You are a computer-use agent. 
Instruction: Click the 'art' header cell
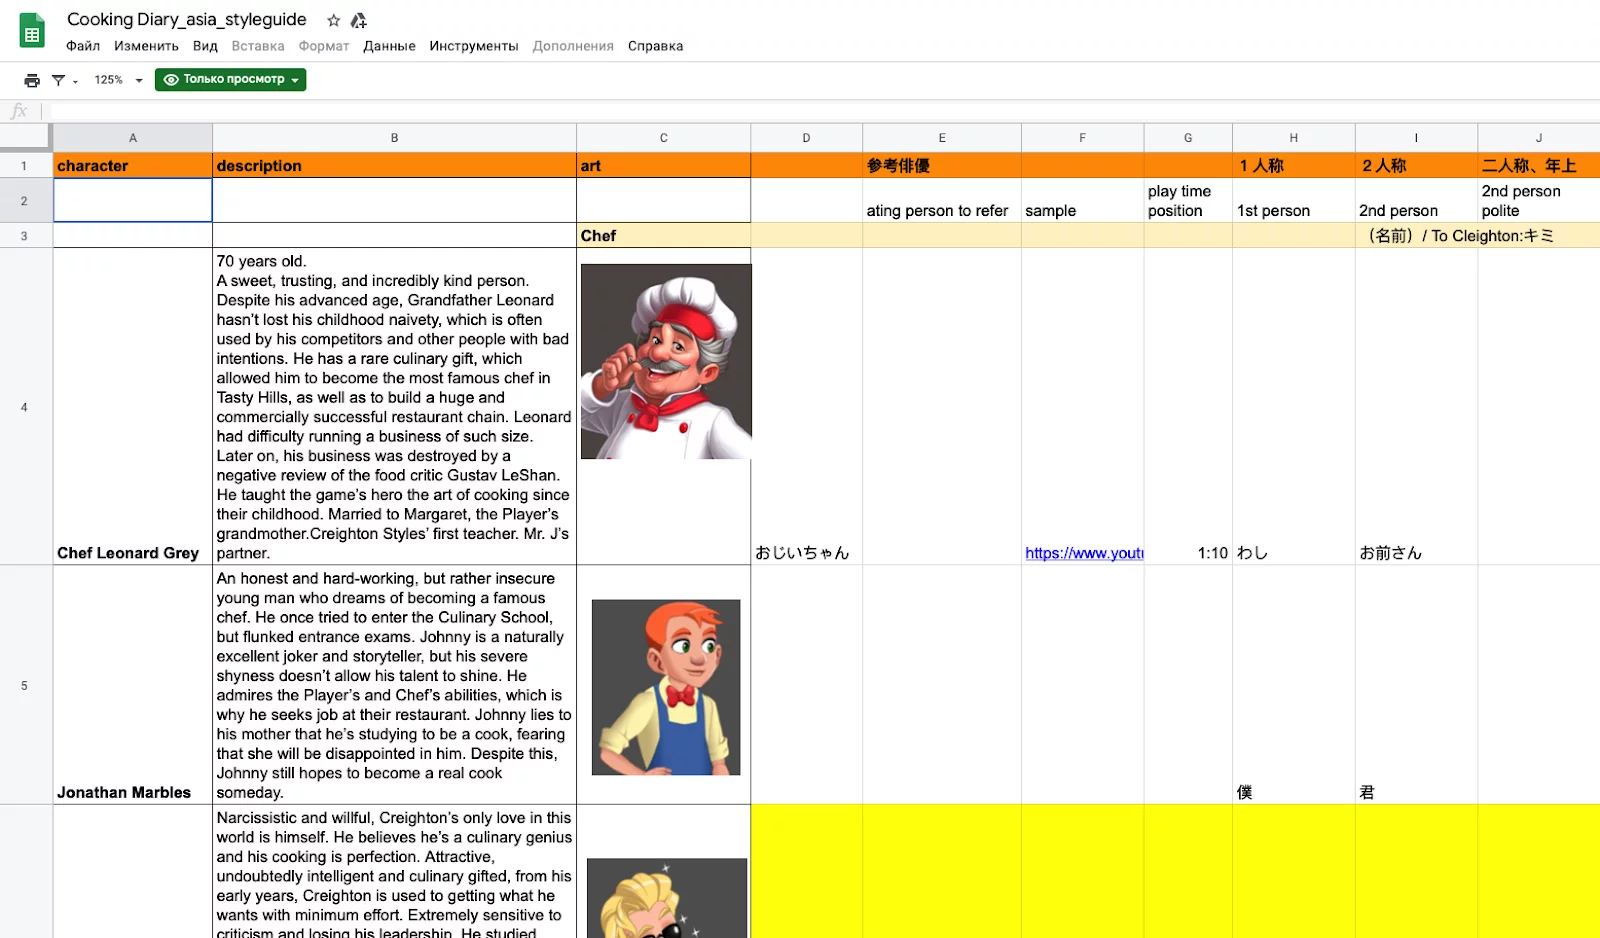pyautogui.click(x=663, y=166)
